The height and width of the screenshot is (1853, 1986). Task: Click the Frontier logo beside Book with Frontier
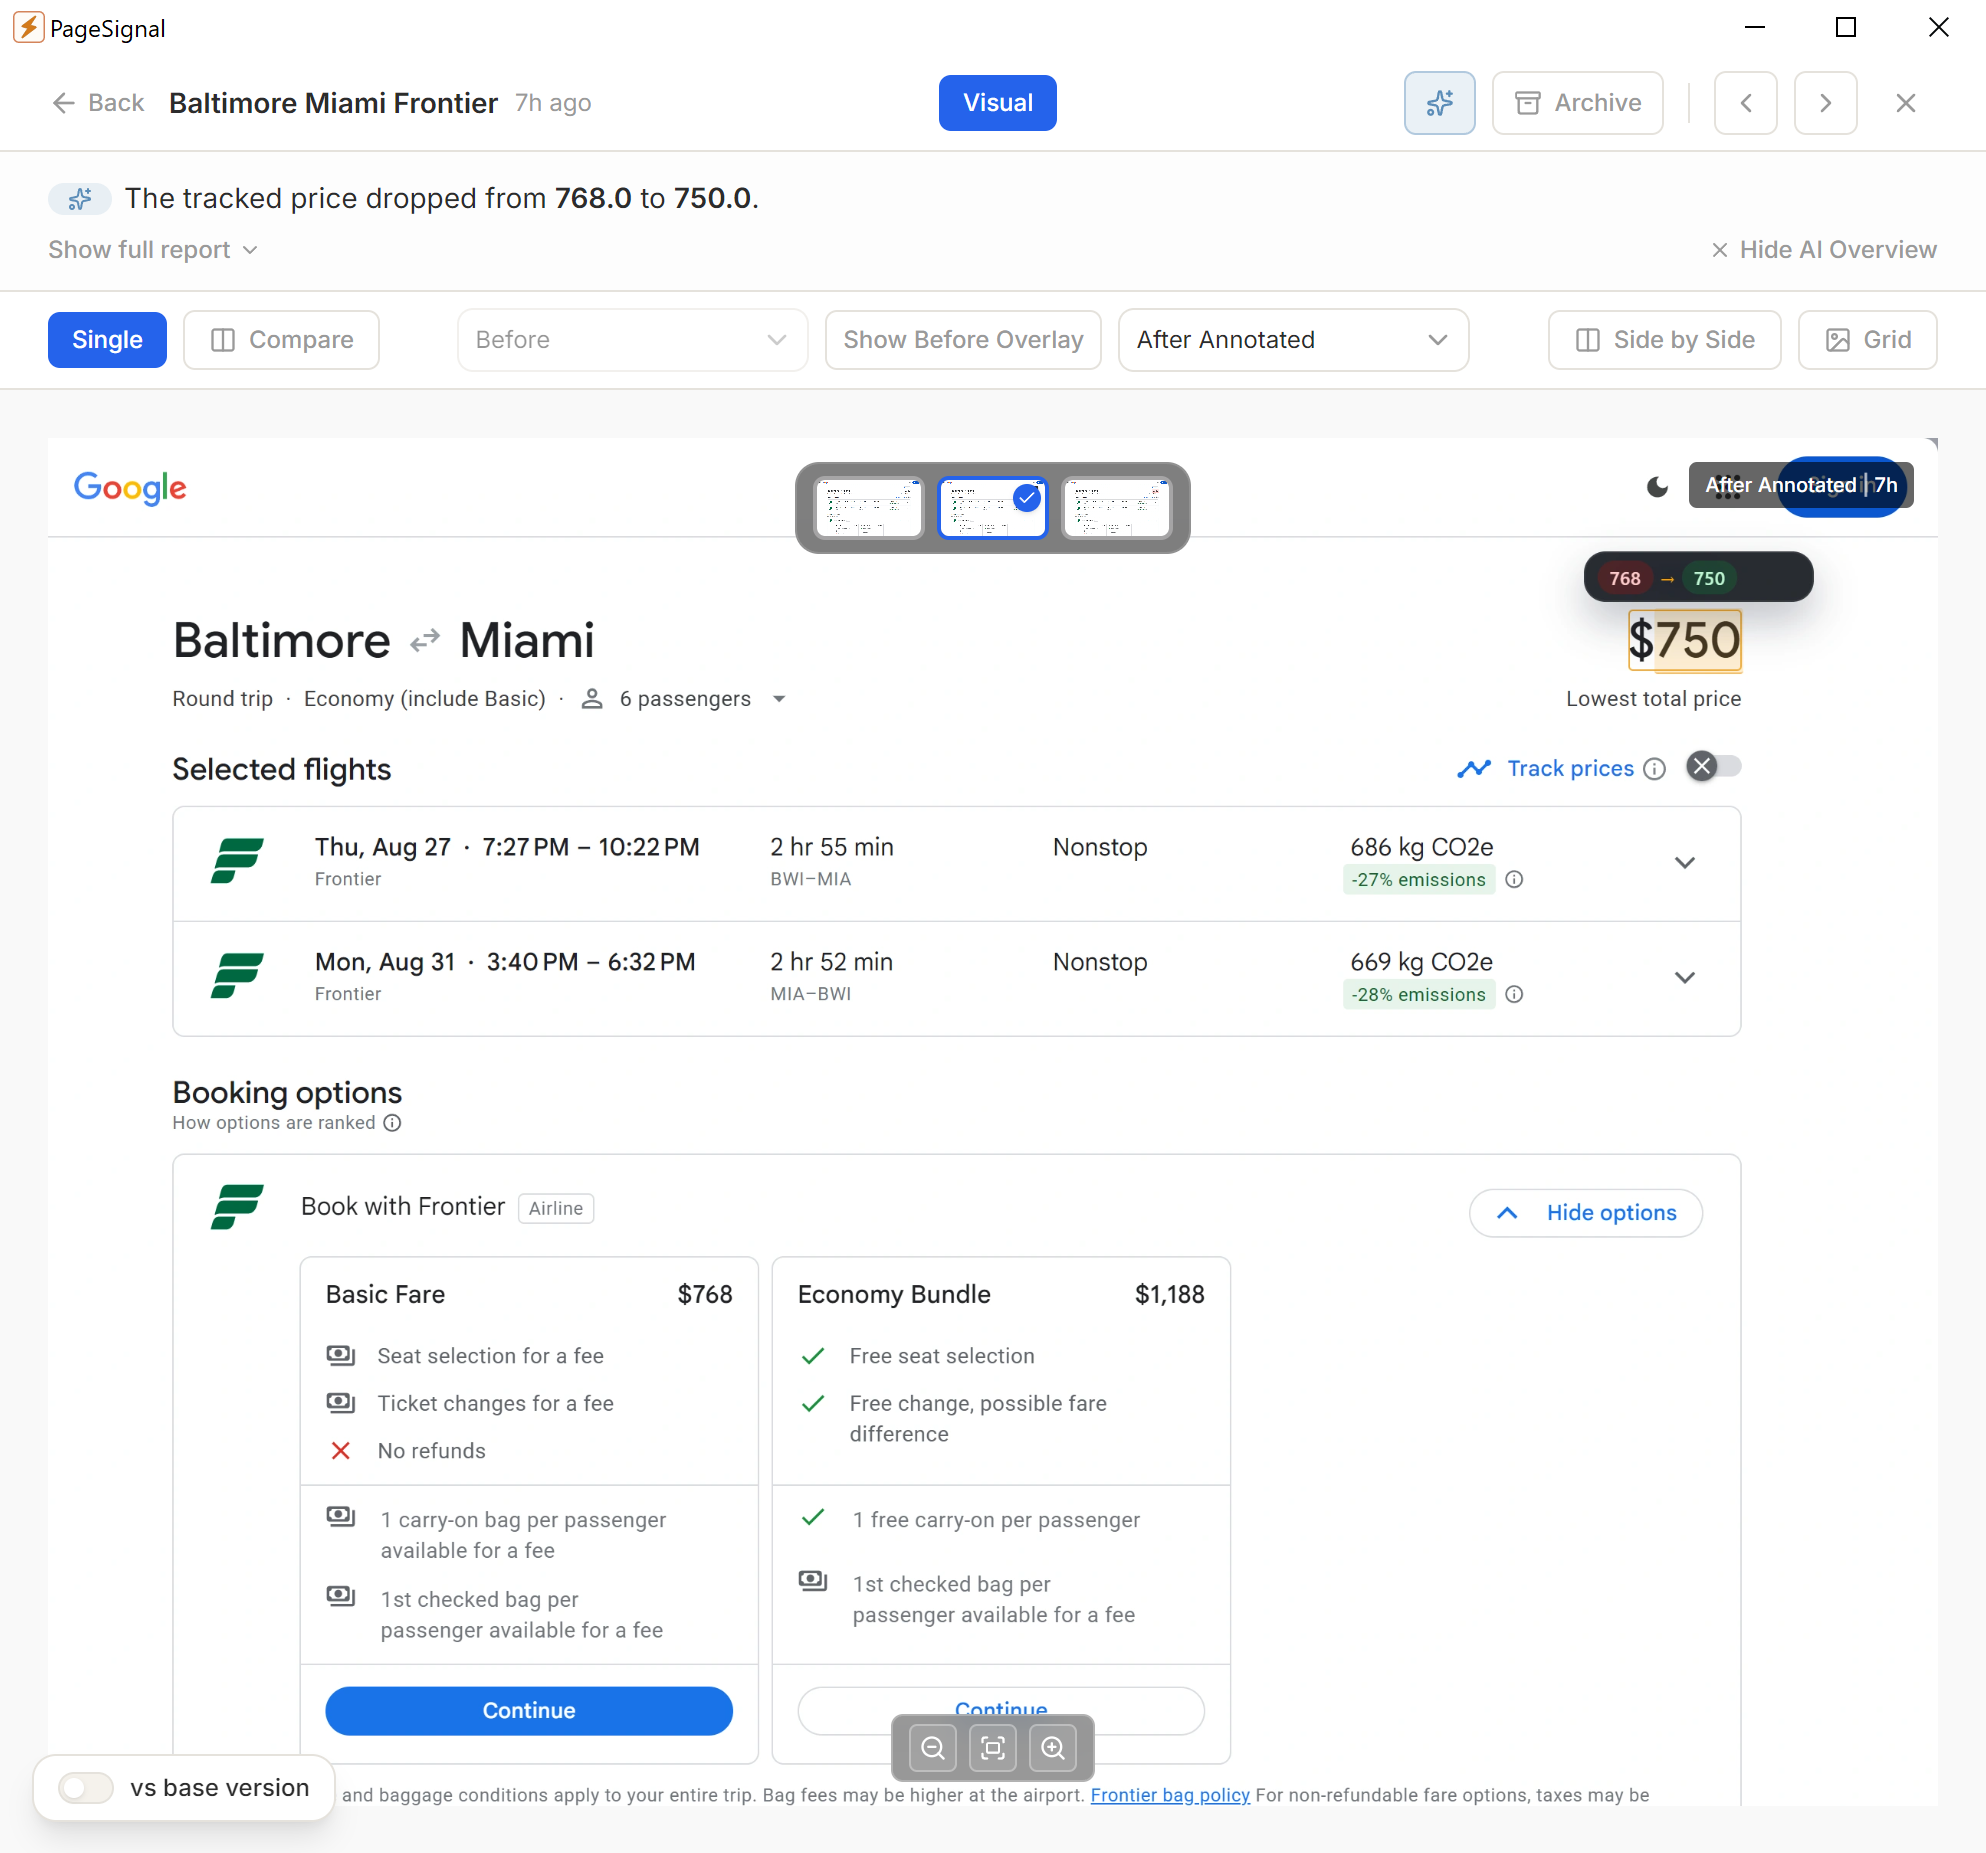click(237, 1207)
